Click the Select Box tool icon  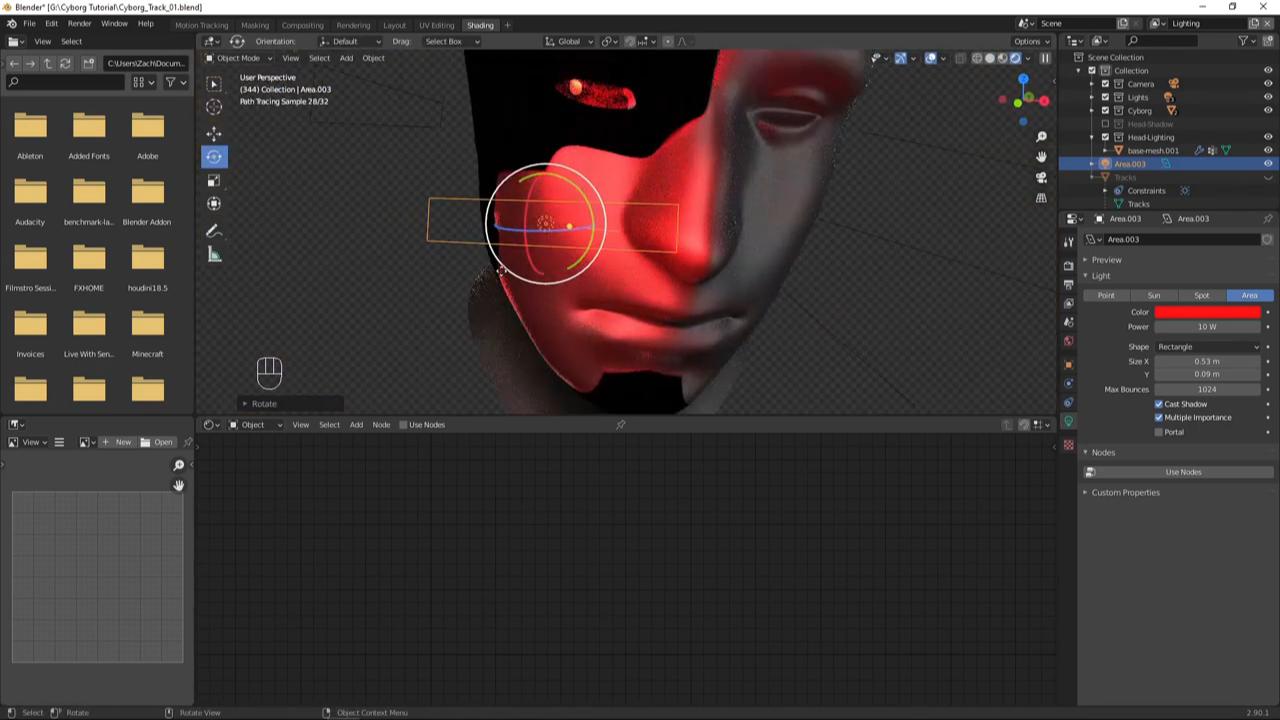(x=214, y=84)
